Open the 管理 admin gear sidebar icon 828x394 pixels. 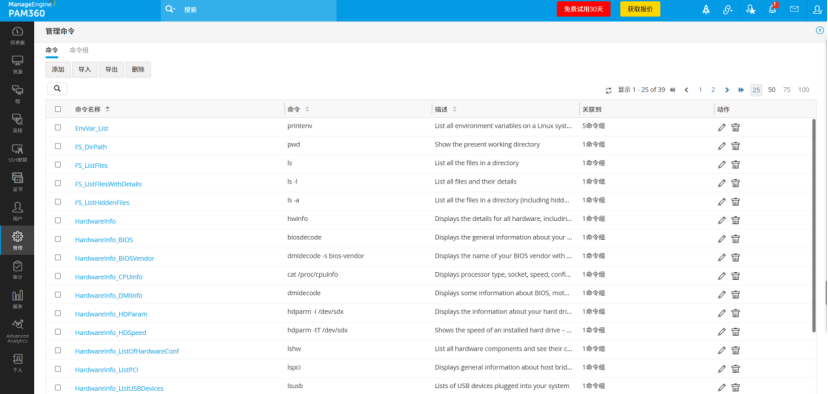click(17, 240)
